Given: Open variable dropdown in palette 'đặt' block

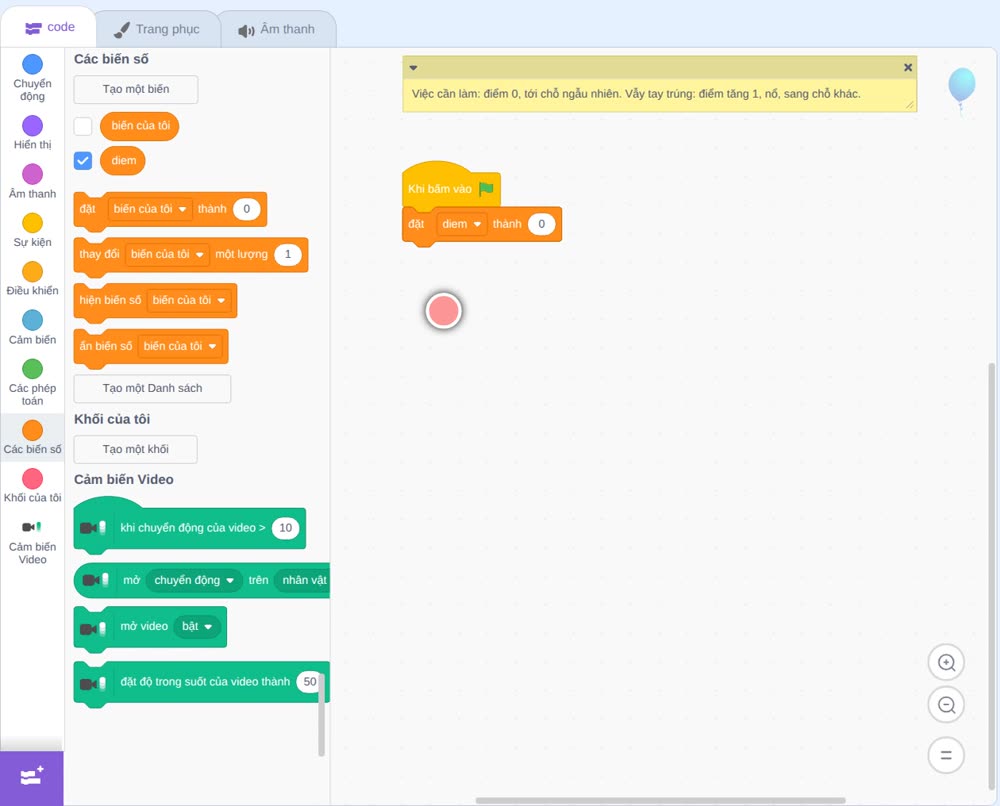Looking at the screenshot, I should click(150, 209).
